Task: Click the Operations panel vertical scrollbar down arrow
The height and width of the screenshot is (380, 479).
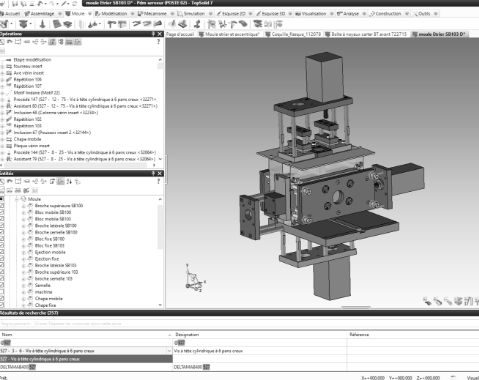Action: tap(160, 159)
